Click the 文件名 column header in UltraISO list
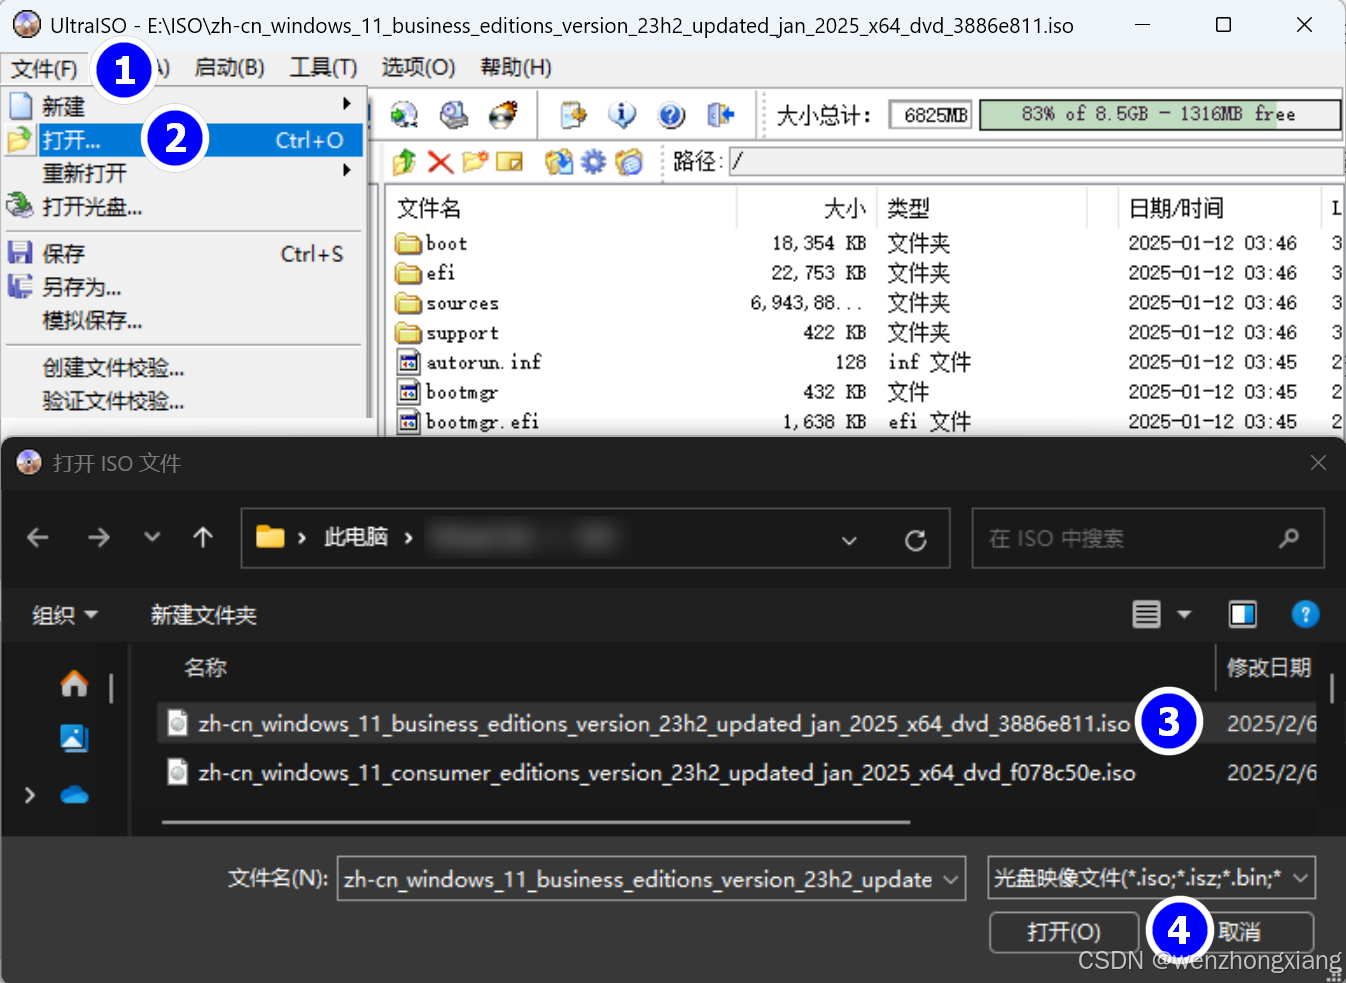 click(x=429, y=208)
